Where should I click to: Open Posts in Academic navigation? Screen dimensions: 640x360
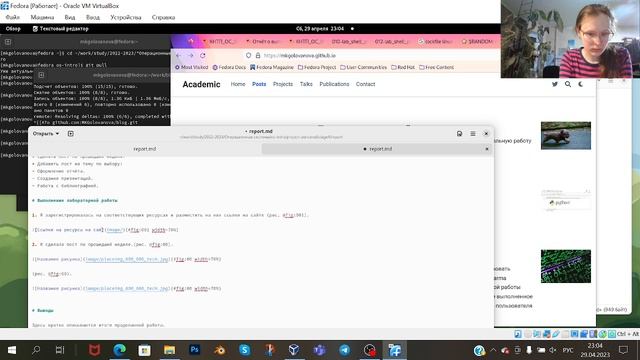tap(259, 84)
